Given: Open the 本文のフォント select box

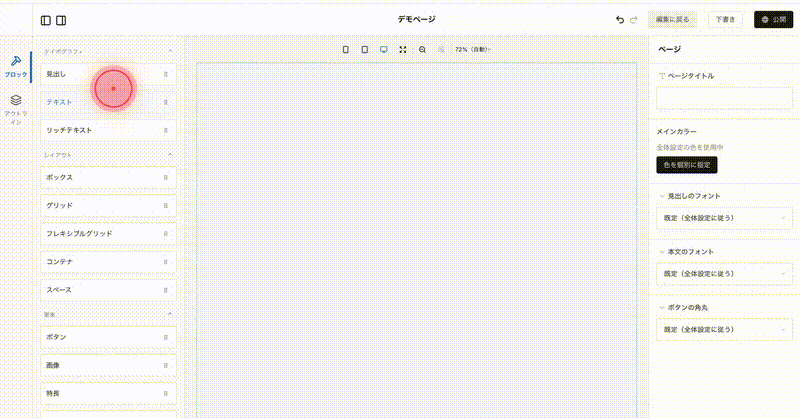Looking at the screenshot, I should [x=724, y=274].
